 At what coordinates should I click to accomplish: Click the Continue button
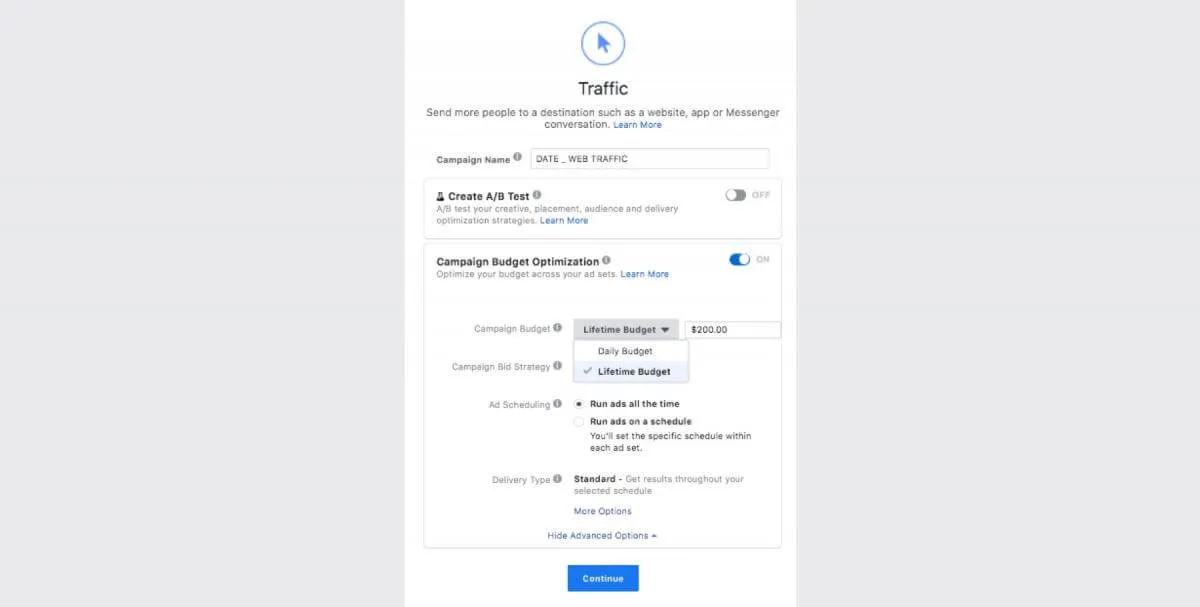(603, 578)
